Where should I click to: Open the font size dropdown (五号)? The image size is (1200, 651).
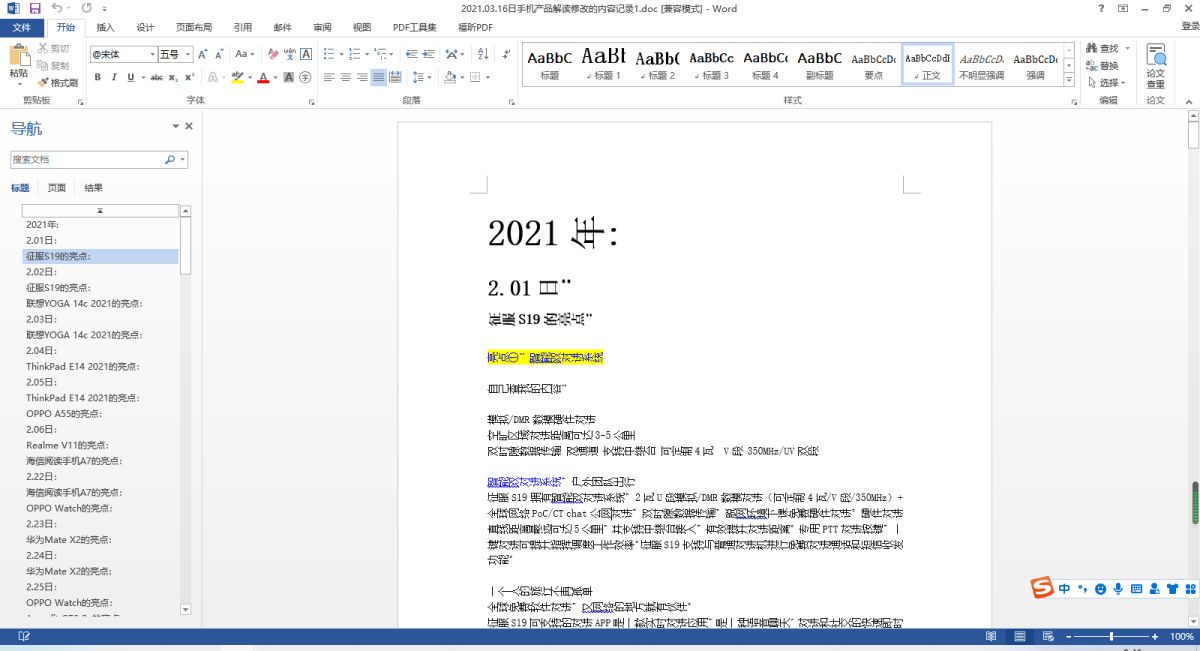point(189,54)
